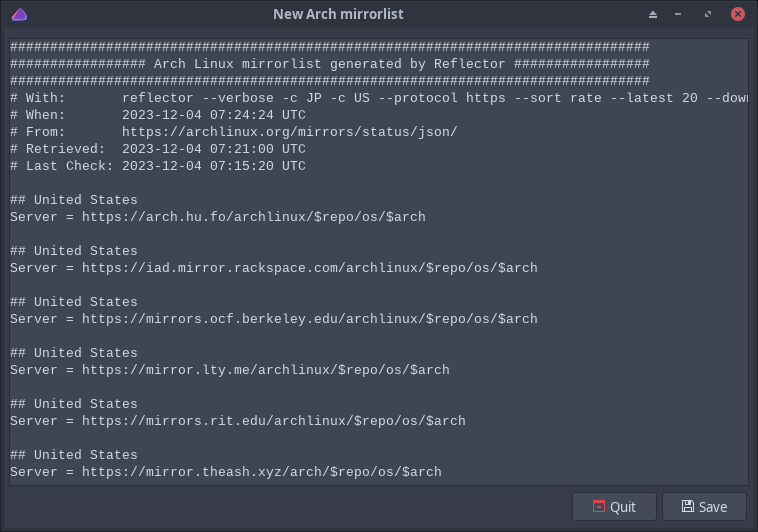Click '## United States' above arch.hu.fo server

(x=74, y=200)
